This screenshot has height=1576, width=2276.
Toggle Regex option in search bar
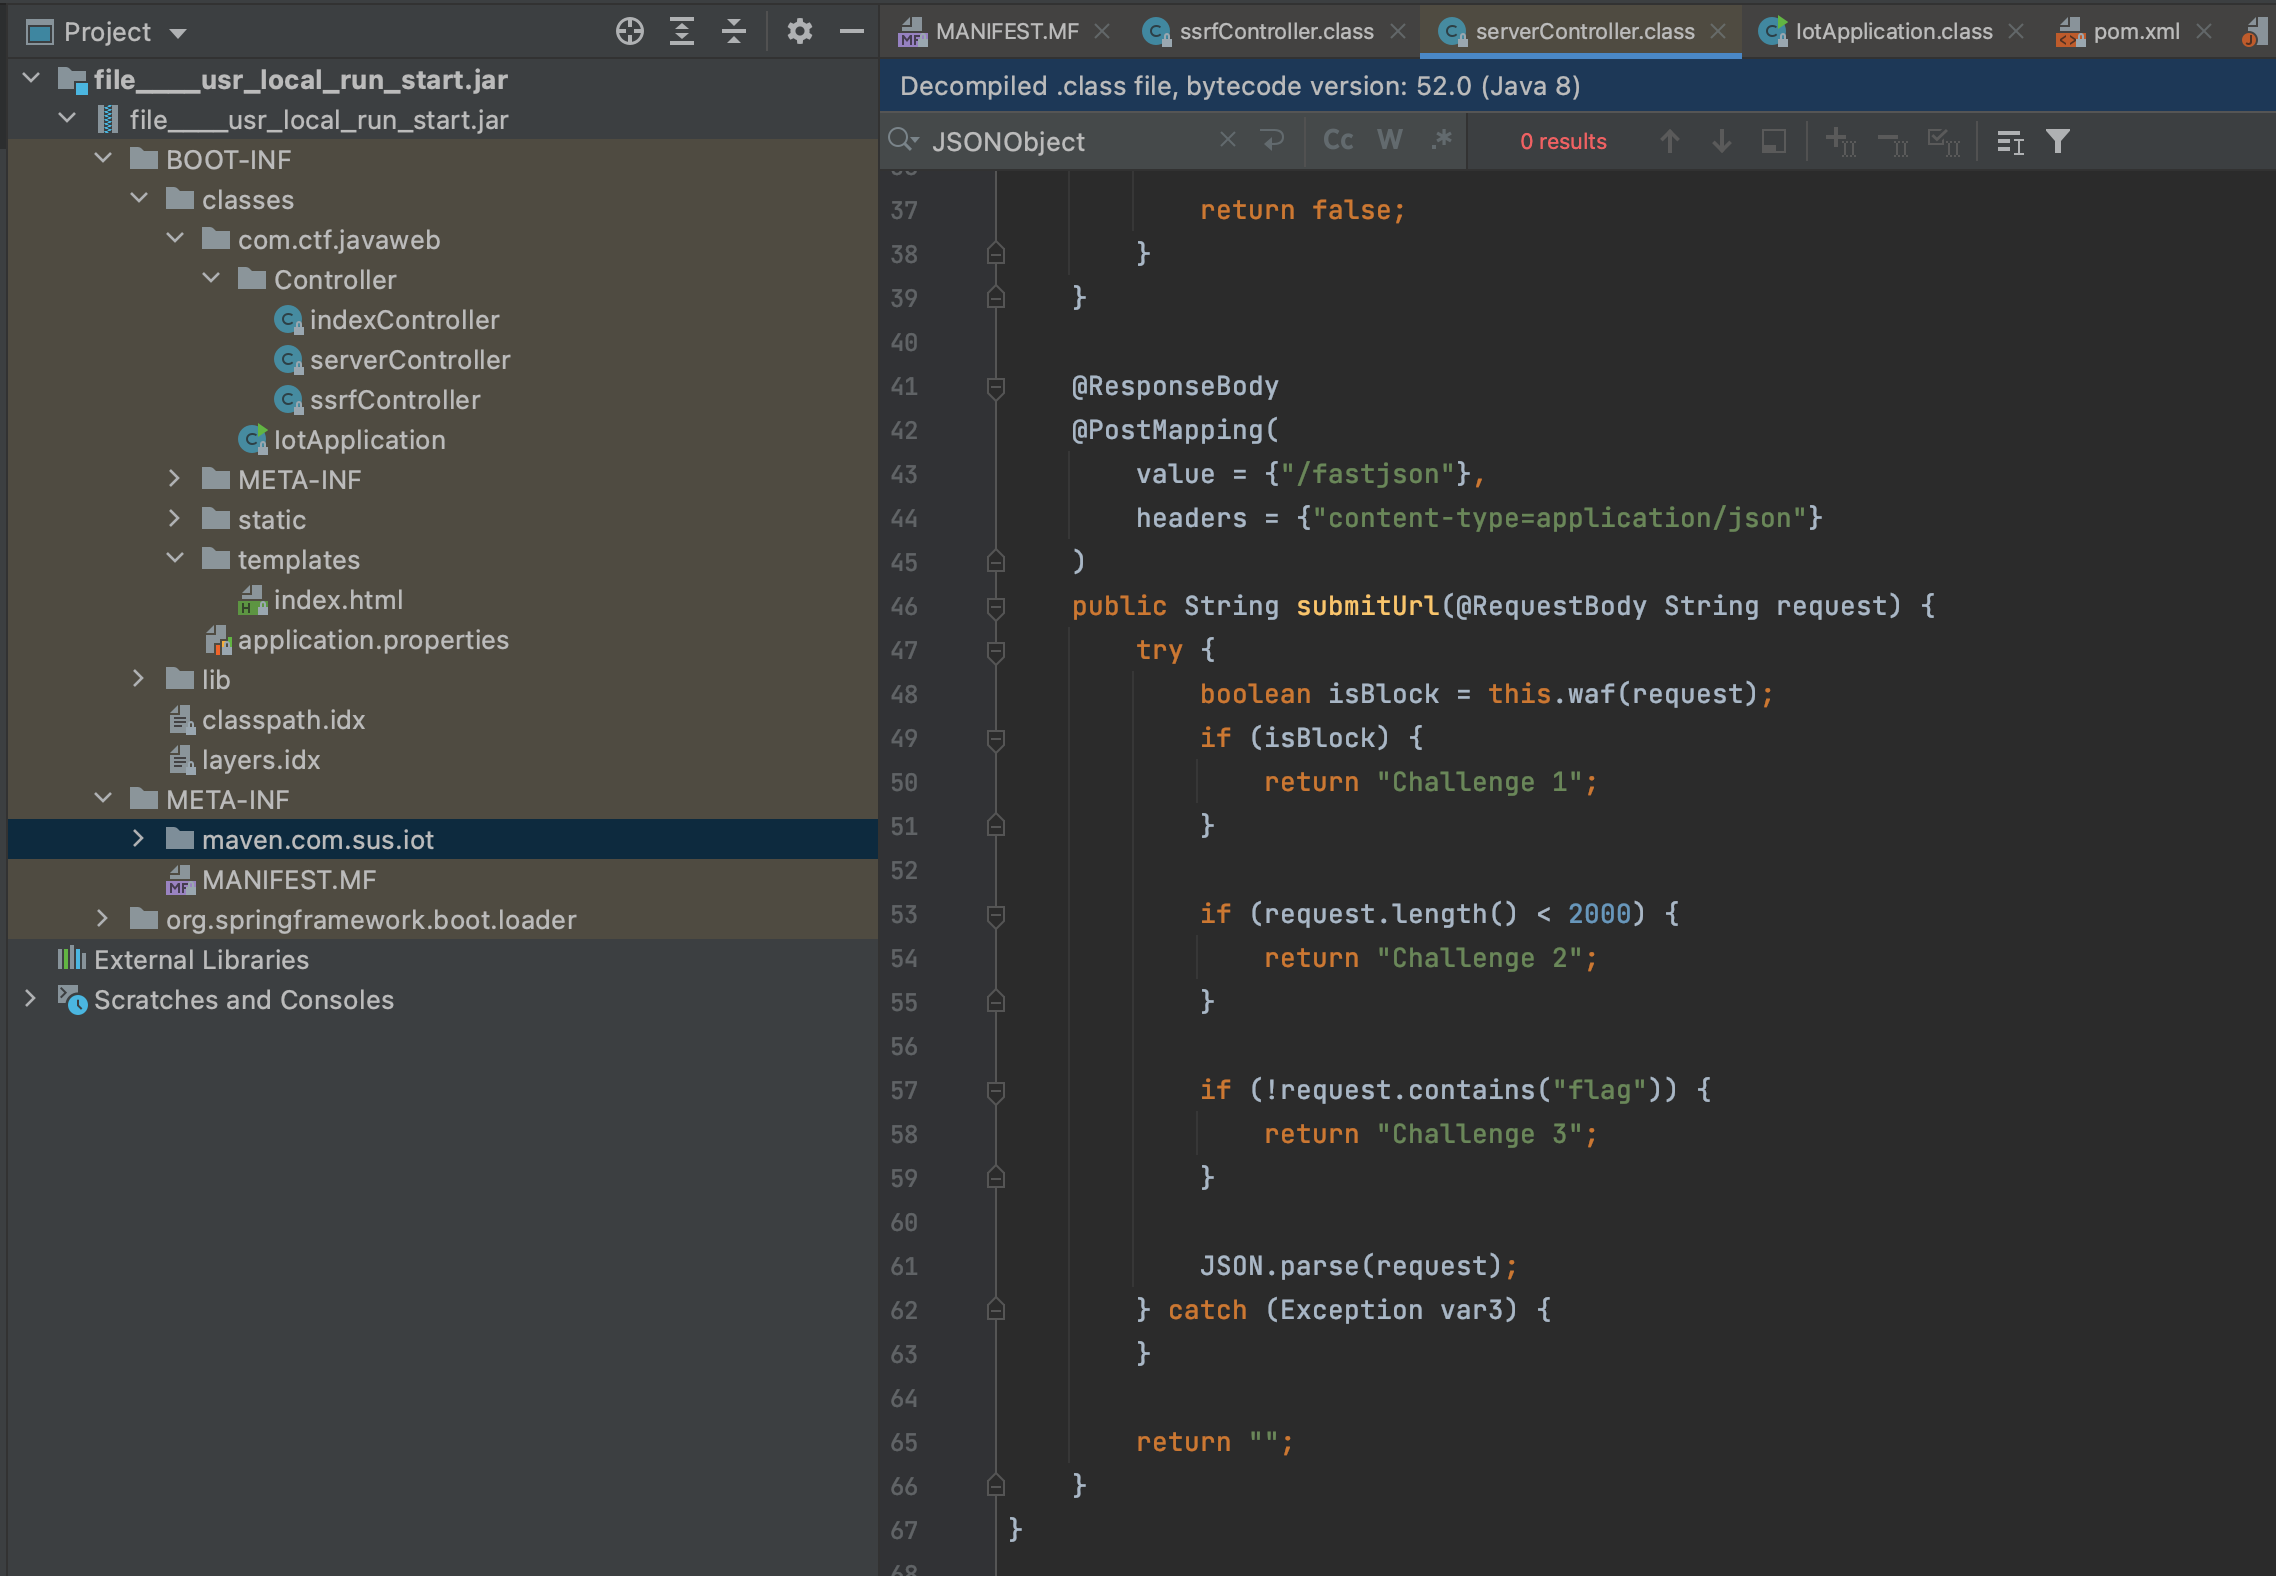coord(1441,141)
